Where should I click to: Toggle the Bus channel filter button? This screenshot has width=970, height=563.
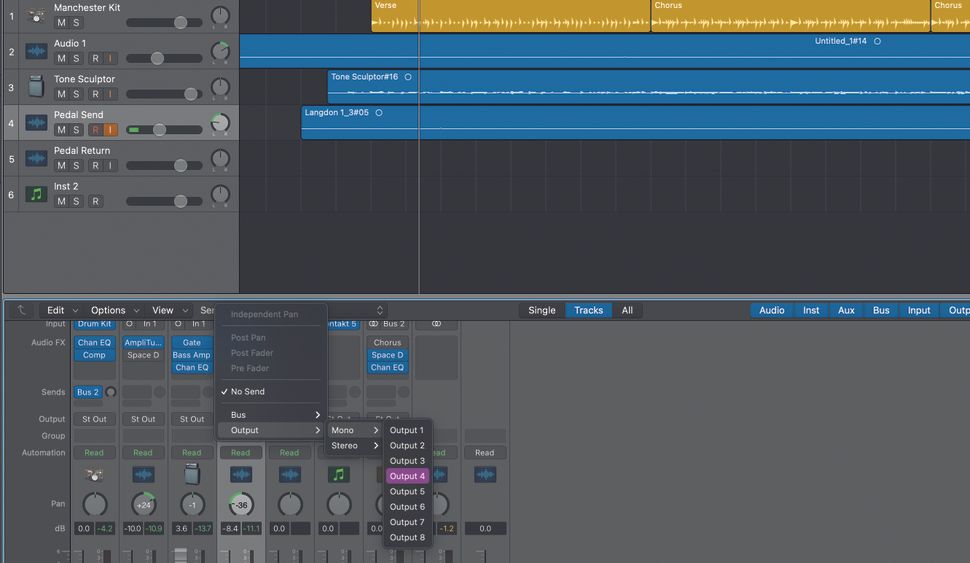[x=881, y=310]
